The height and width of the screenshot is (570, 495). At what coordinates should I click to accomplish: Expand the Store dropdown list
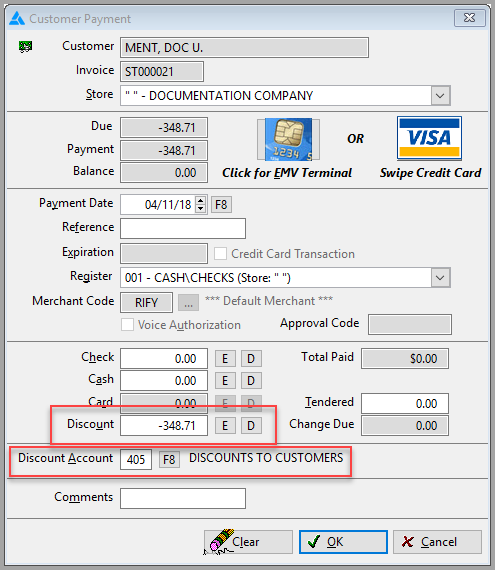point(440,96)
